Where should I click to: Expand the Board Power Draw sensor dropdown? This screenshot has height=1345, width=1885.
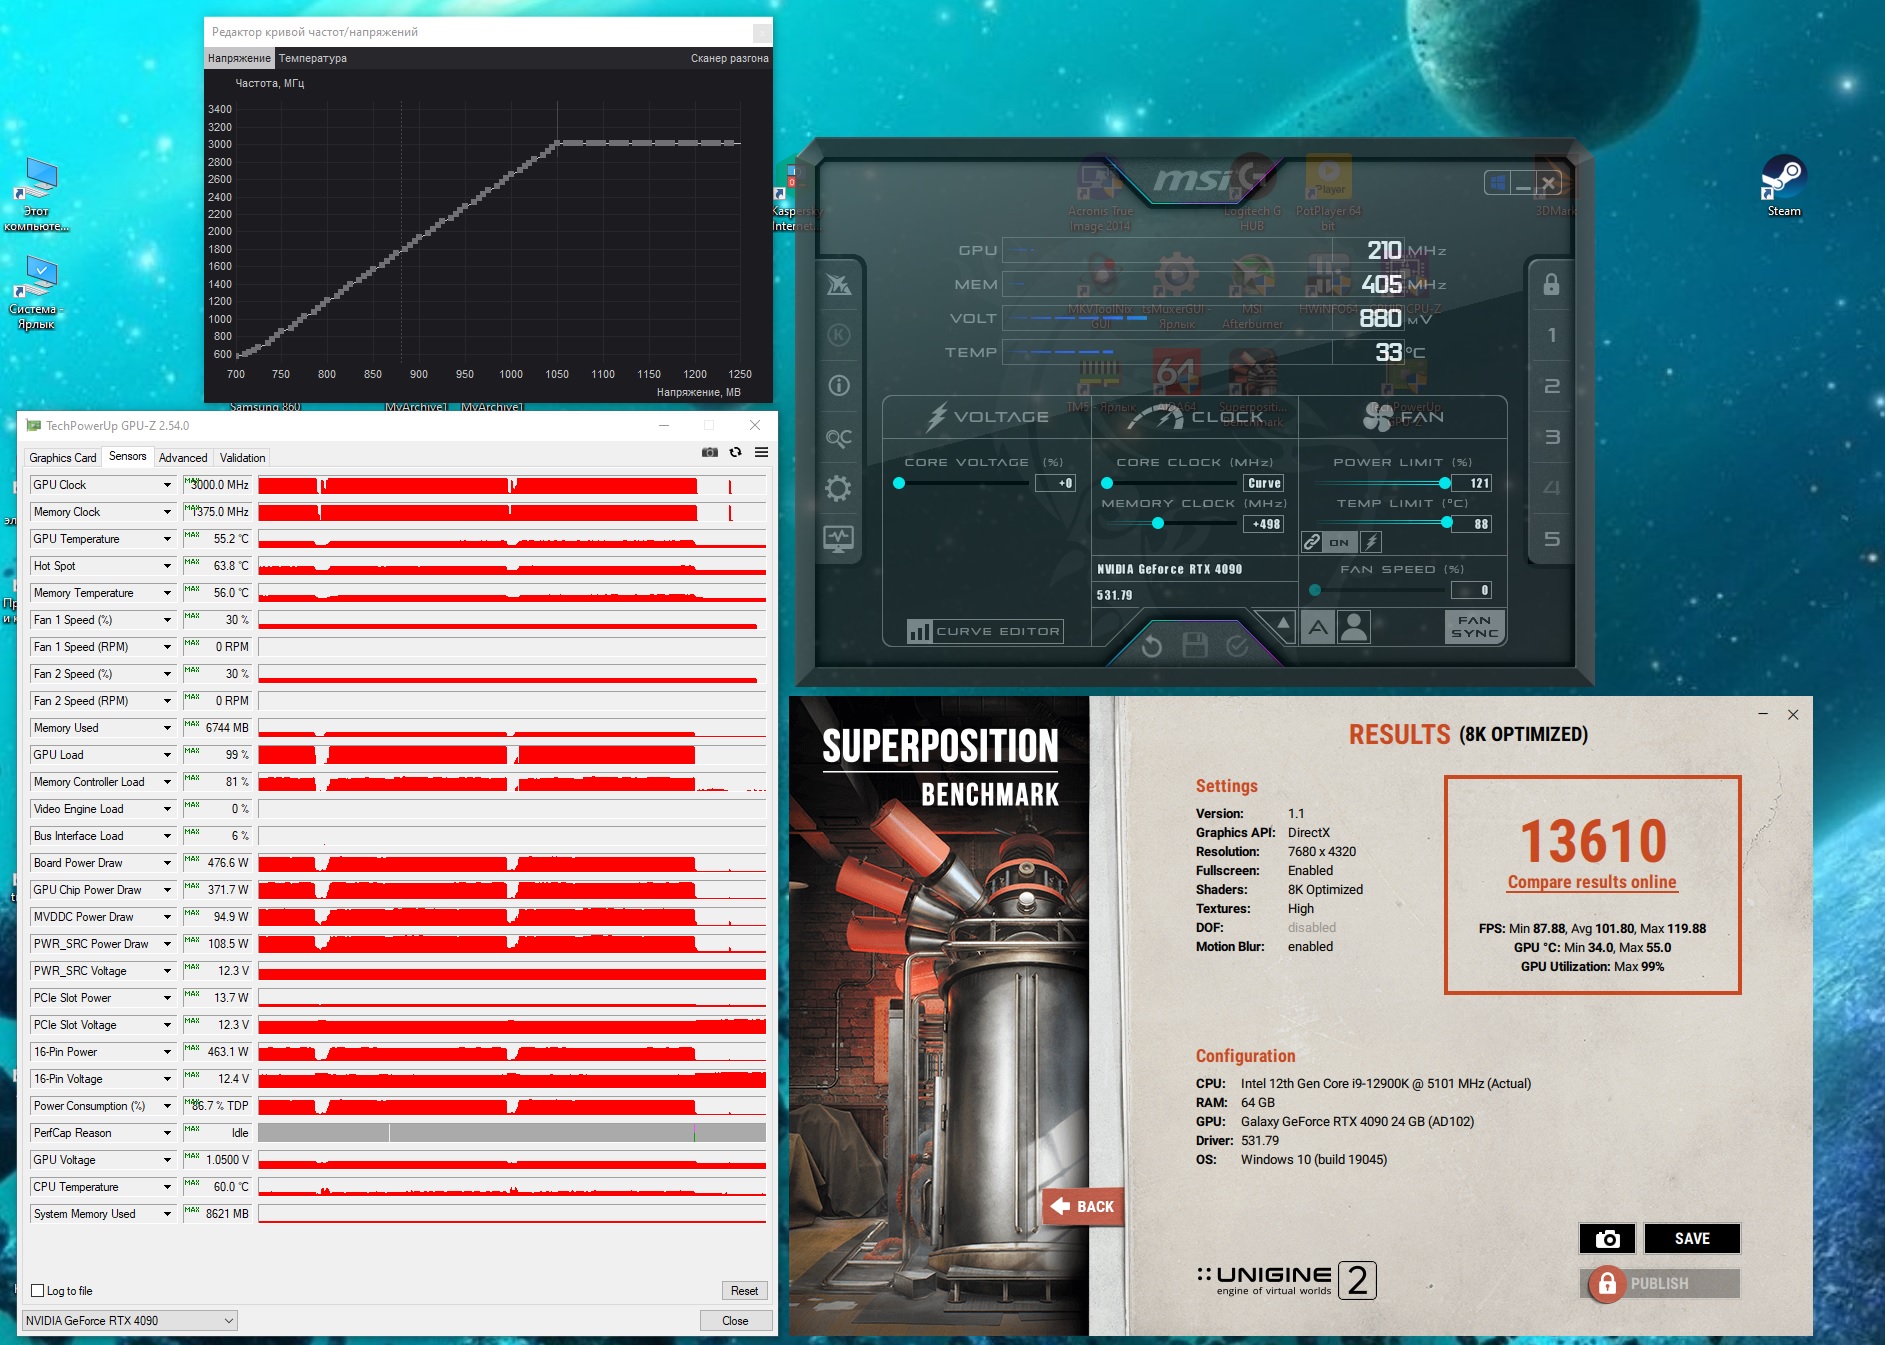click(167, 863)
